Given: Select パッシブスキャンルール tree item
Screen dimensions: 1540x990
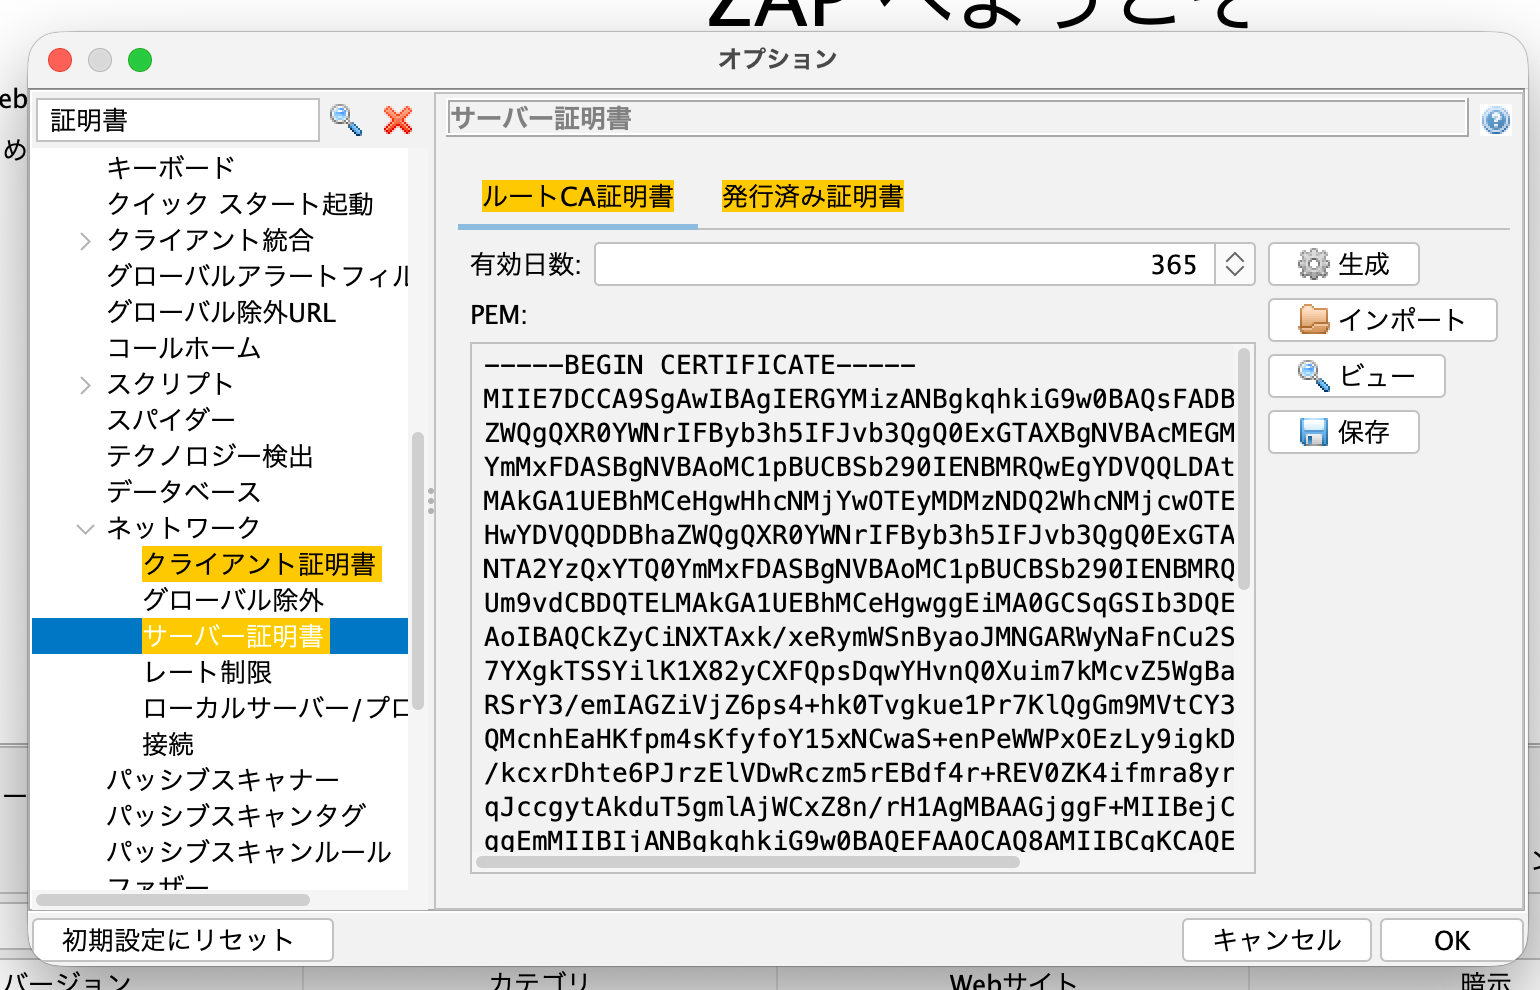Looking at the screenshot, I should coord(249,852).
